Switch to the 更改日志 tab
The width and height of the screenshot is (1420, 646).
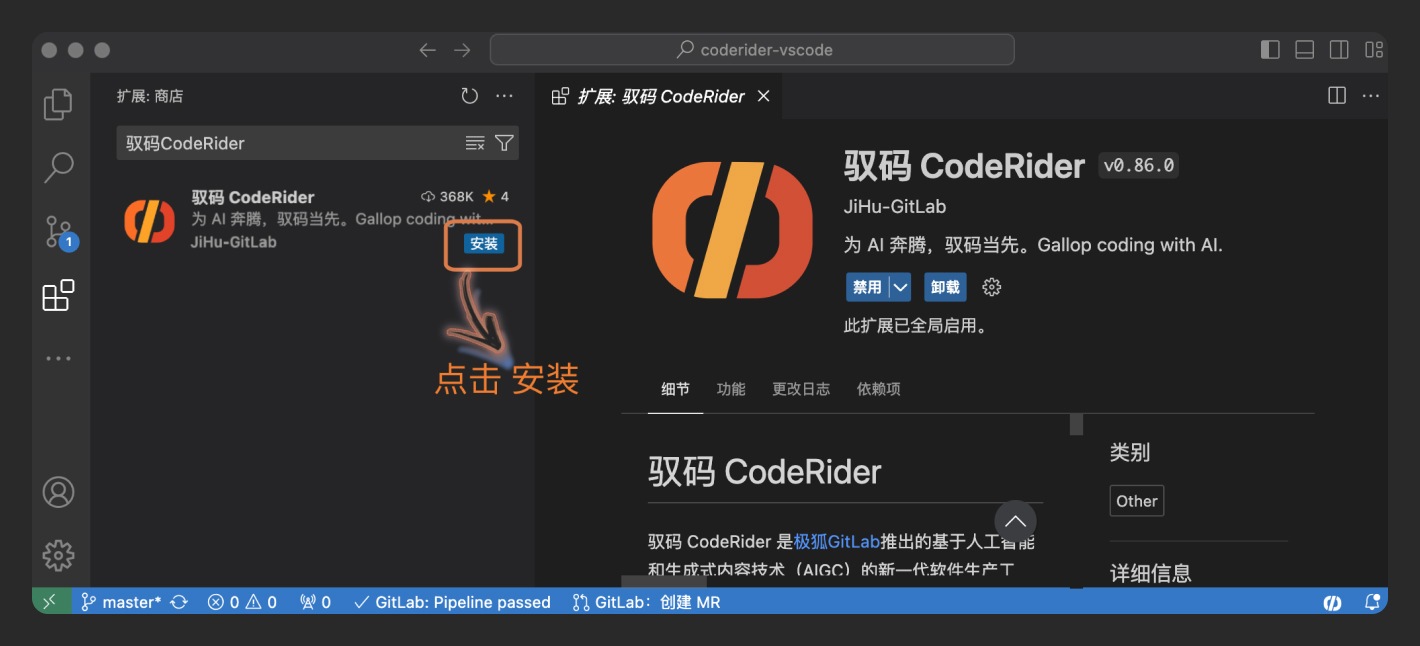(x=800, y=389)
